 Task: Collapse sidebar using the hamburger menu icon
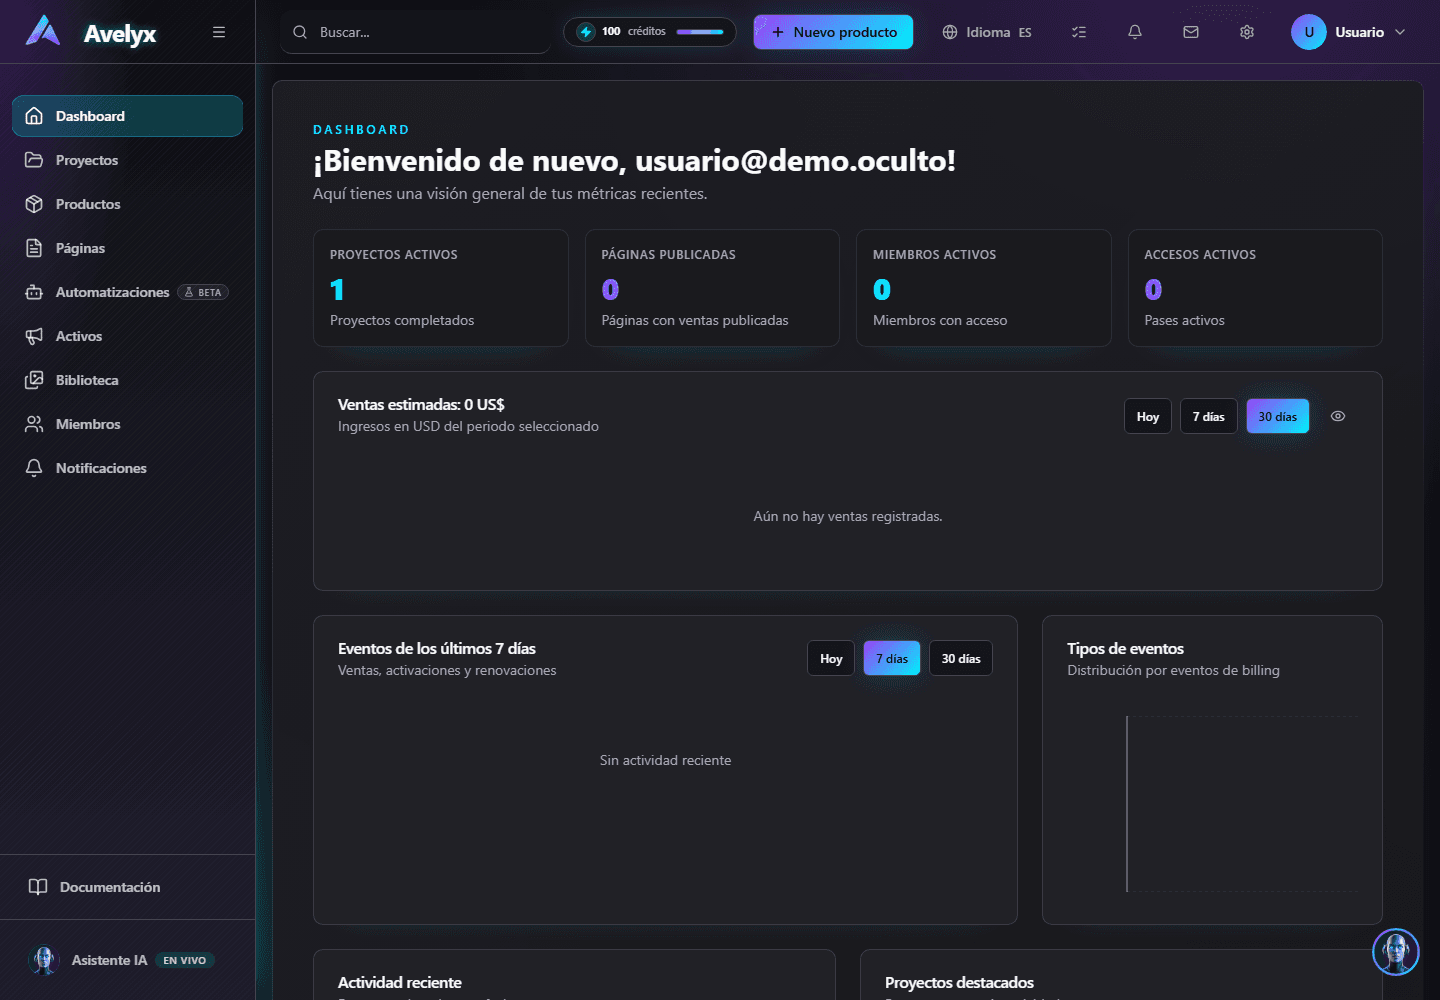point(219,32)
